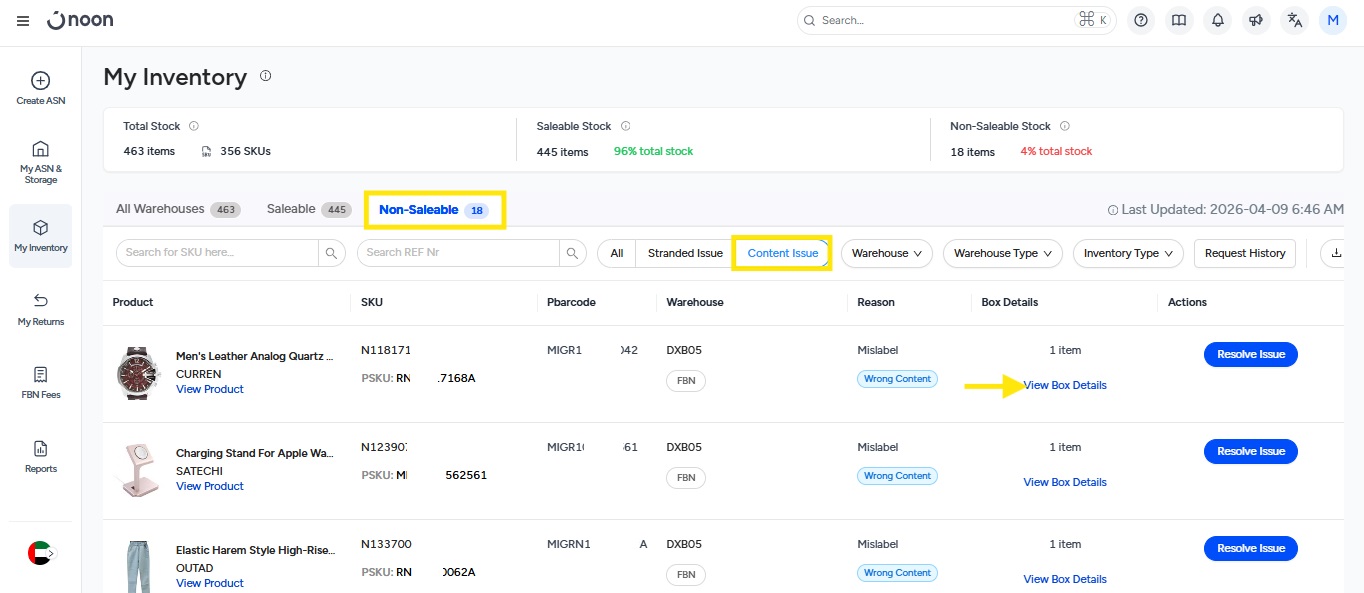Open the language translate icon
Viewport: 1364px width, 593px height.
point(1295,20)
